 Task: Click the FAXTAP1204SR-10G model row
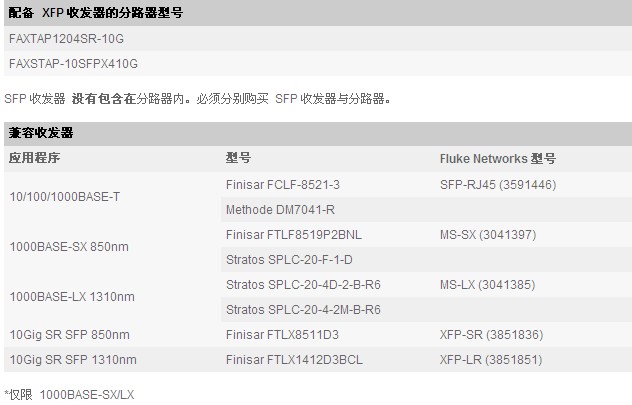click(x=66, y=38)
